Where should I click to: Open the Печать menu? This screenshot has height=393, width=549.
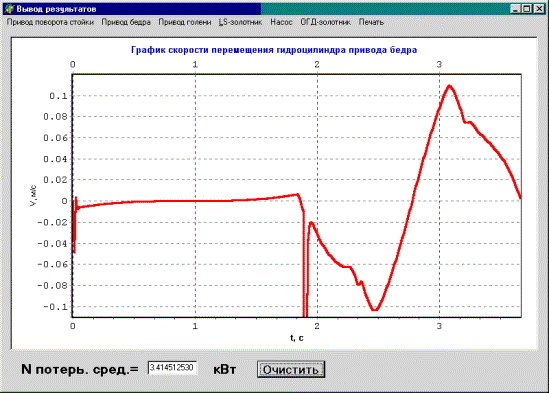tap(371, 22)
